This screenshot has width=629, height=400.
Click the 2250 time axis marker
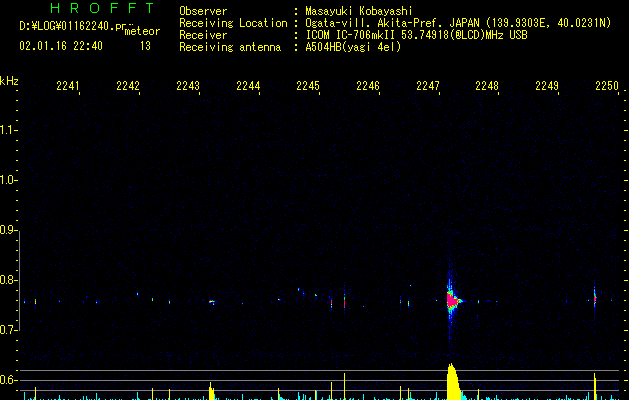(607, 86)
